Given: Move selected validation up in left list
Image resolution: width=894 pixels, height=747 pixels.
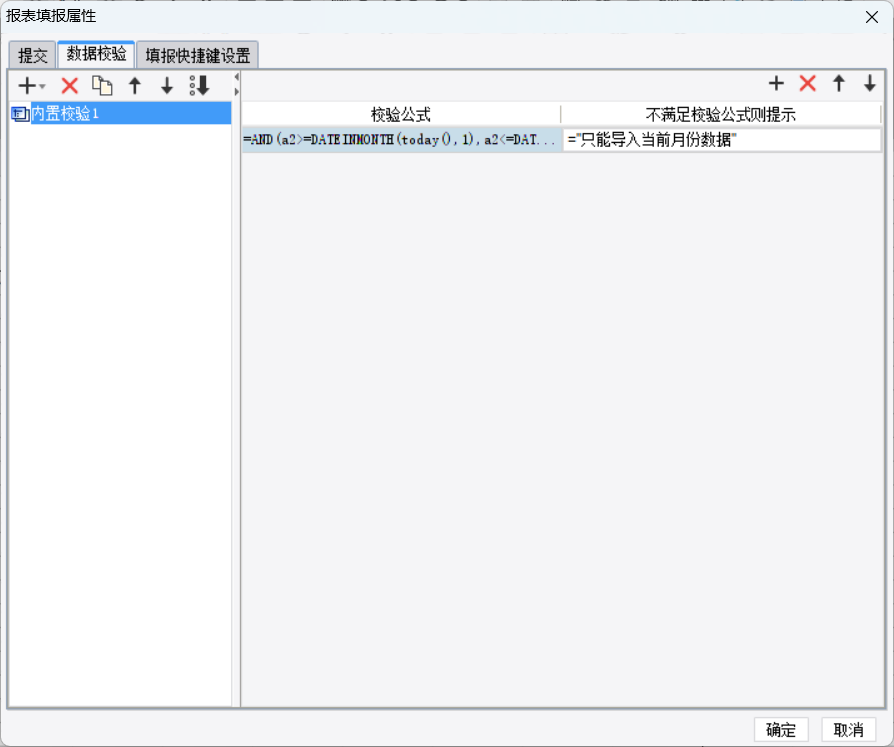Looking at the screenshot, I should [x=135, y=86].
